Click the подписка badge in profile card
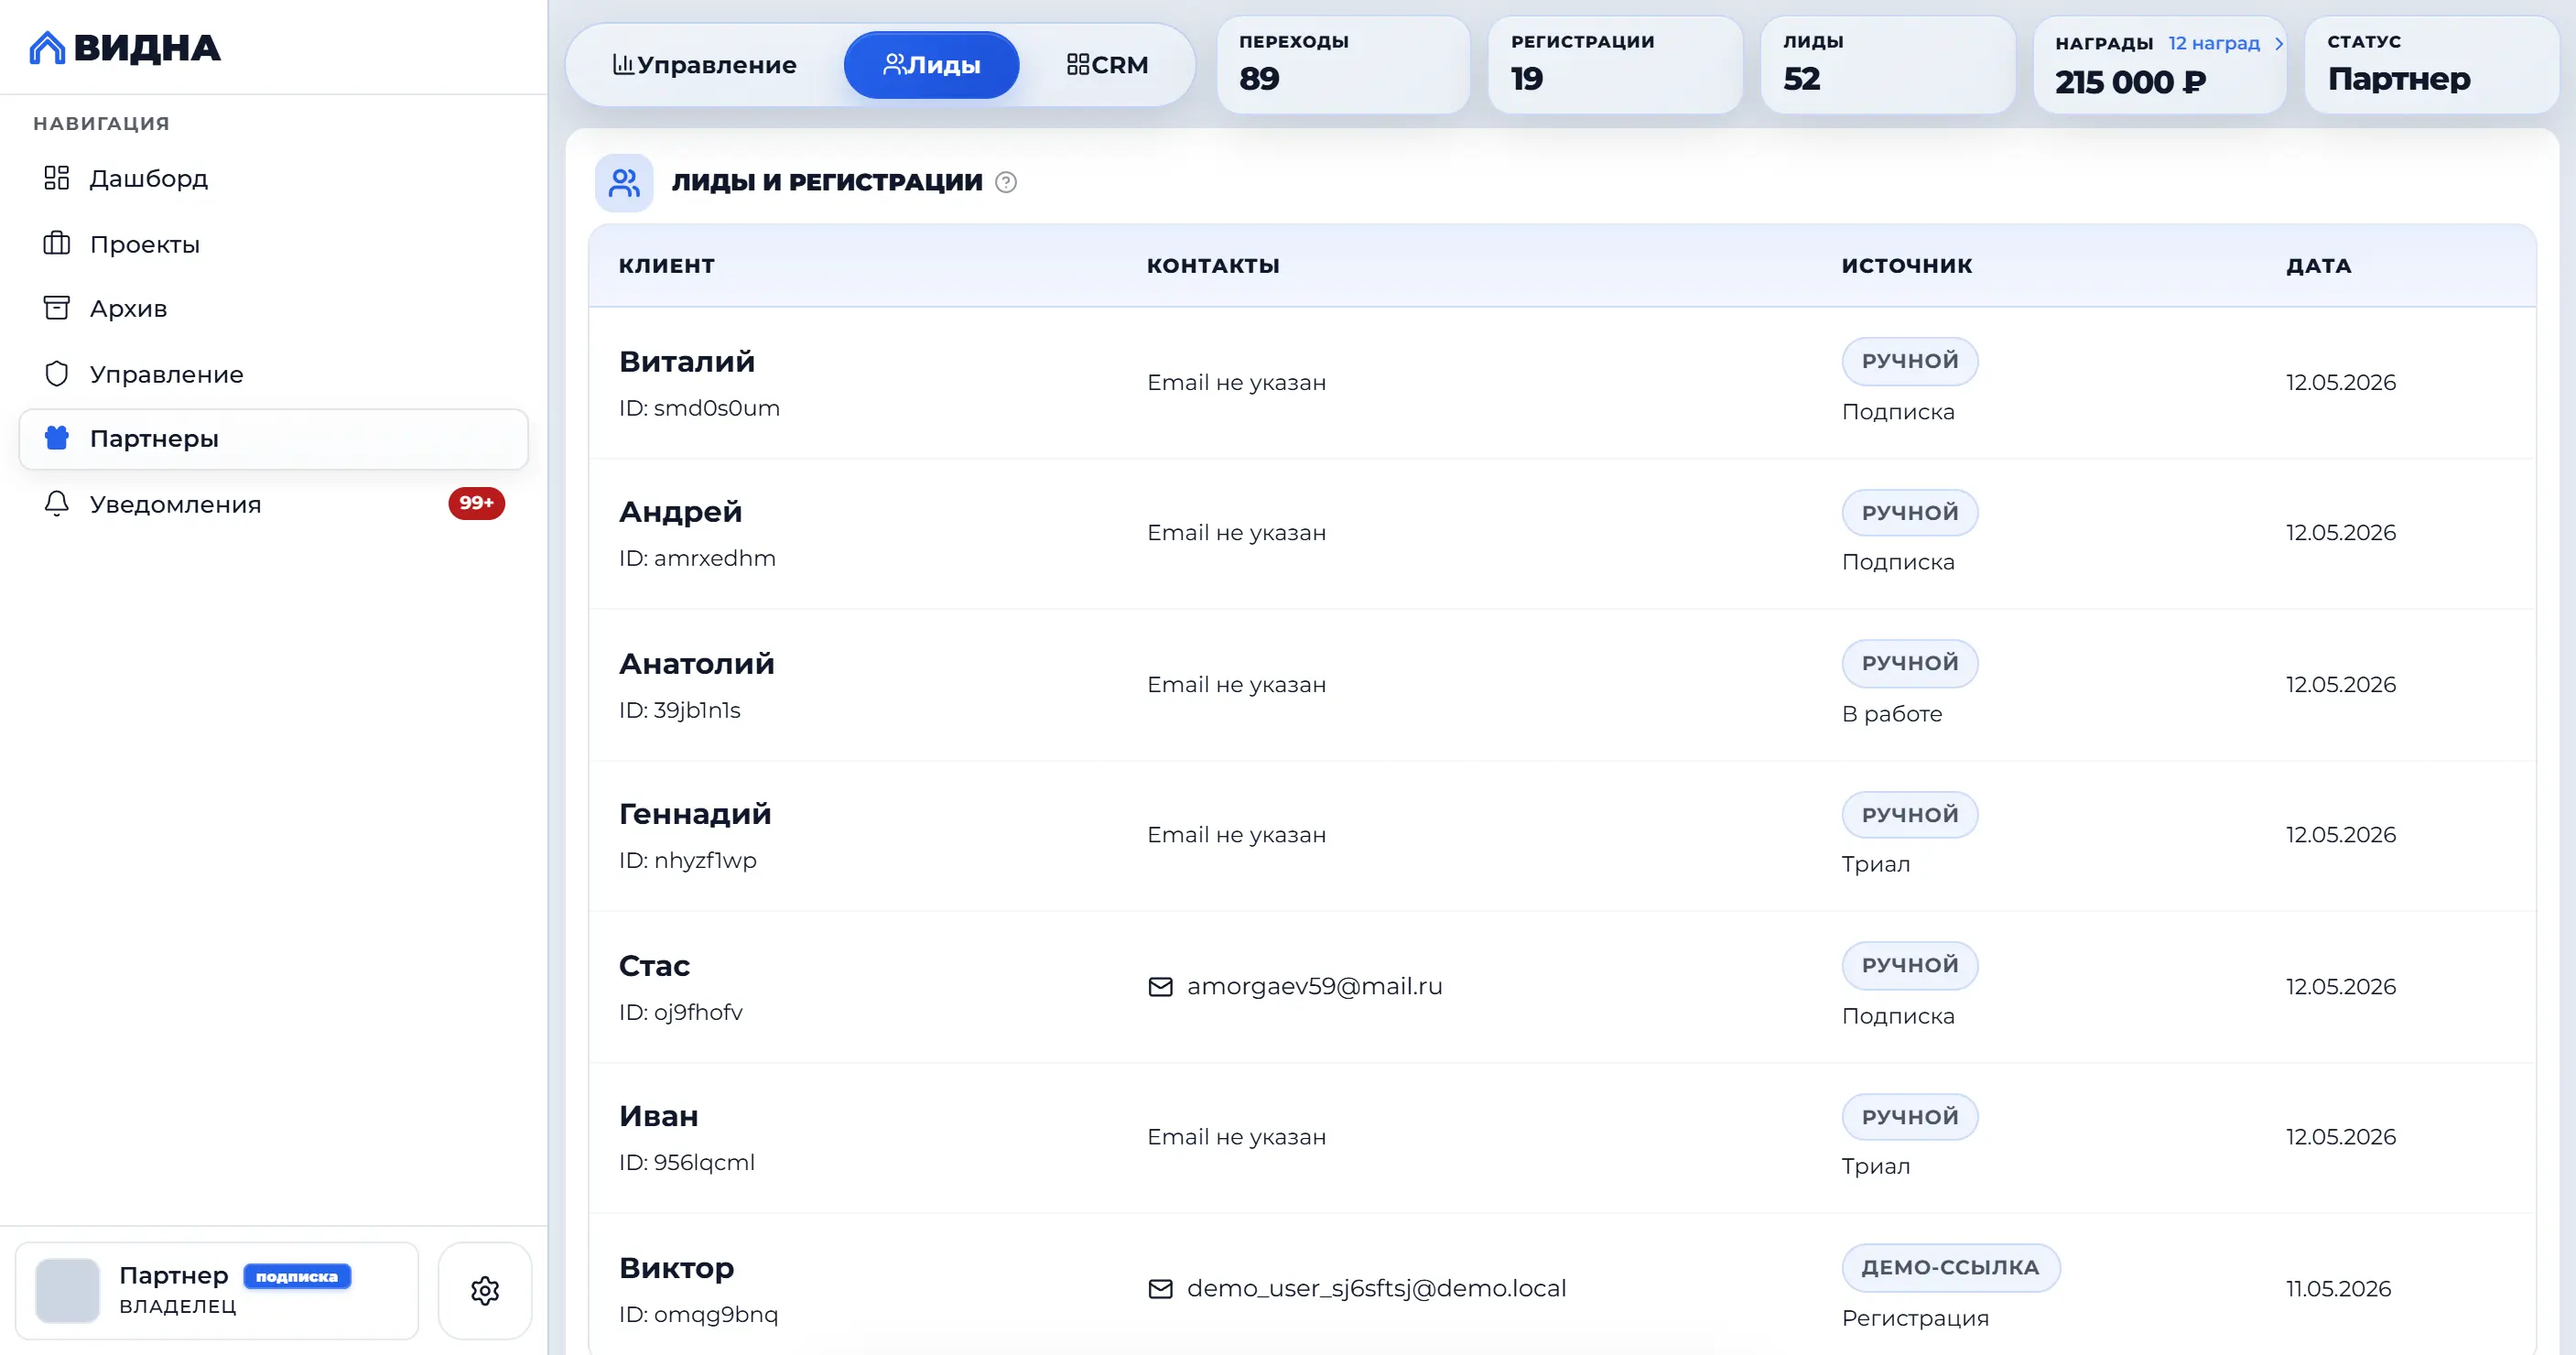 297,1276
